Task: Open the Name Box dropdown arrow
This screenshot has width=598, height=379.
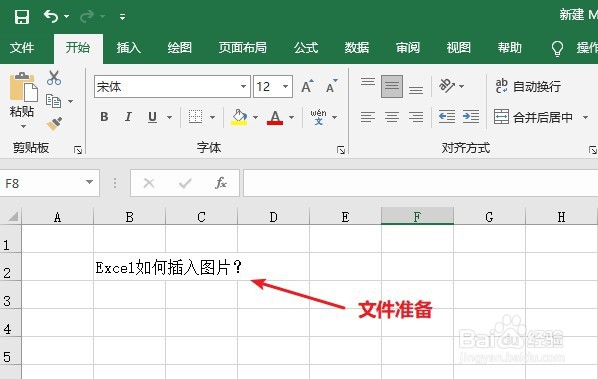Action: 89,182
